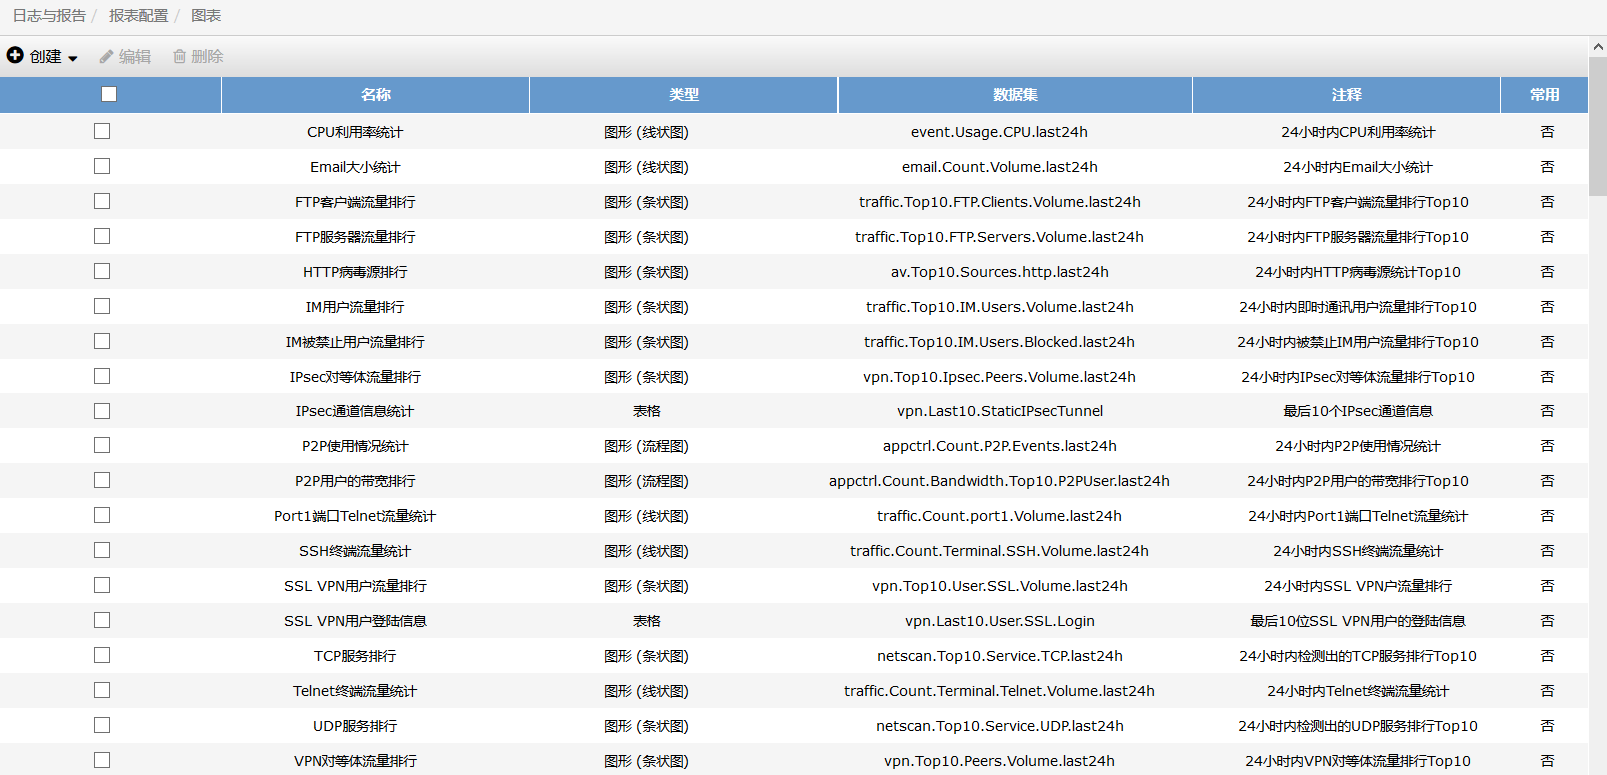
Task: Go to 报表配置 in the breadcrumb
Action: (x=138, y=16)
